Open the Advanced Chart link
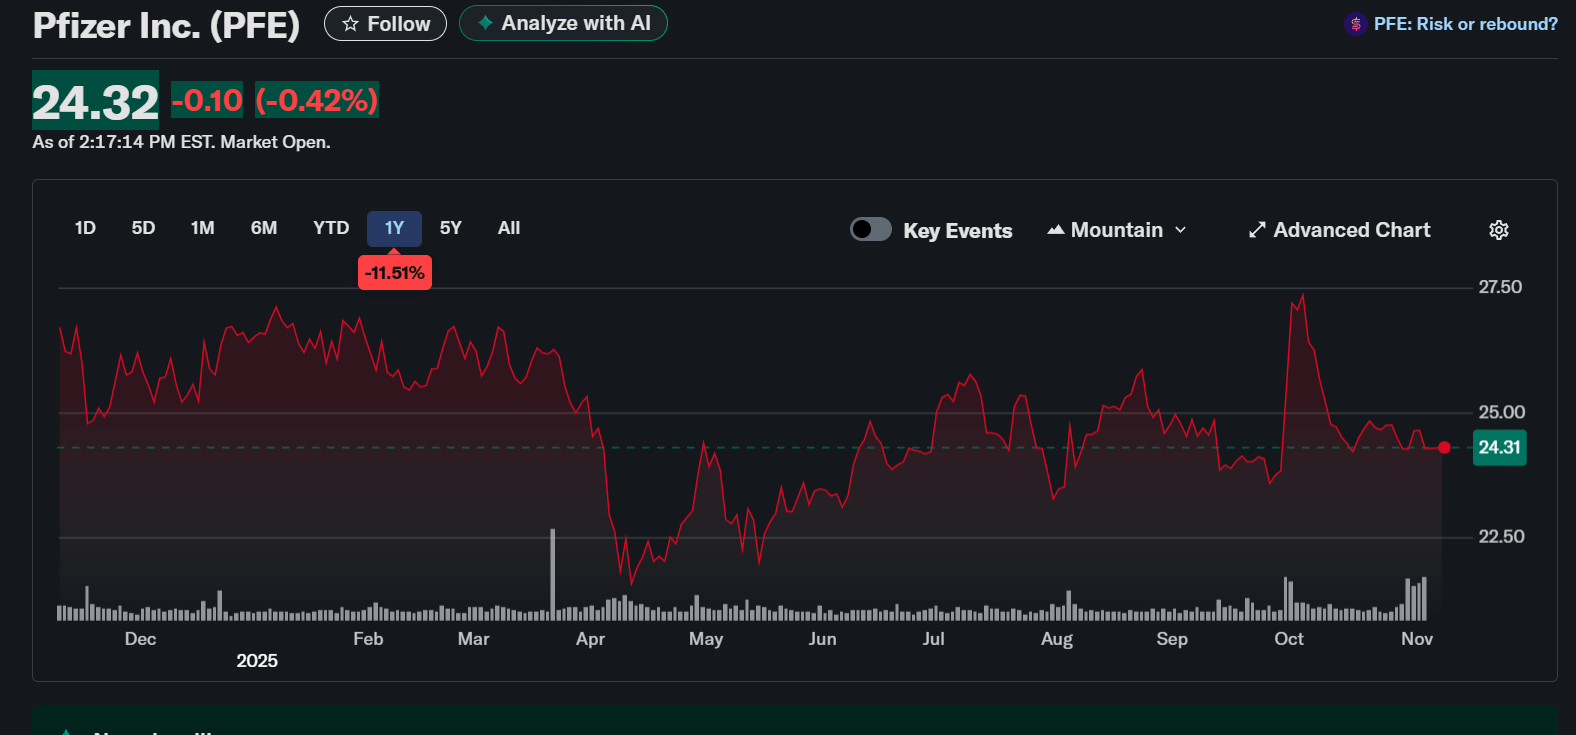Screen dimensions: 1576x735 [x=1351, y=230]
